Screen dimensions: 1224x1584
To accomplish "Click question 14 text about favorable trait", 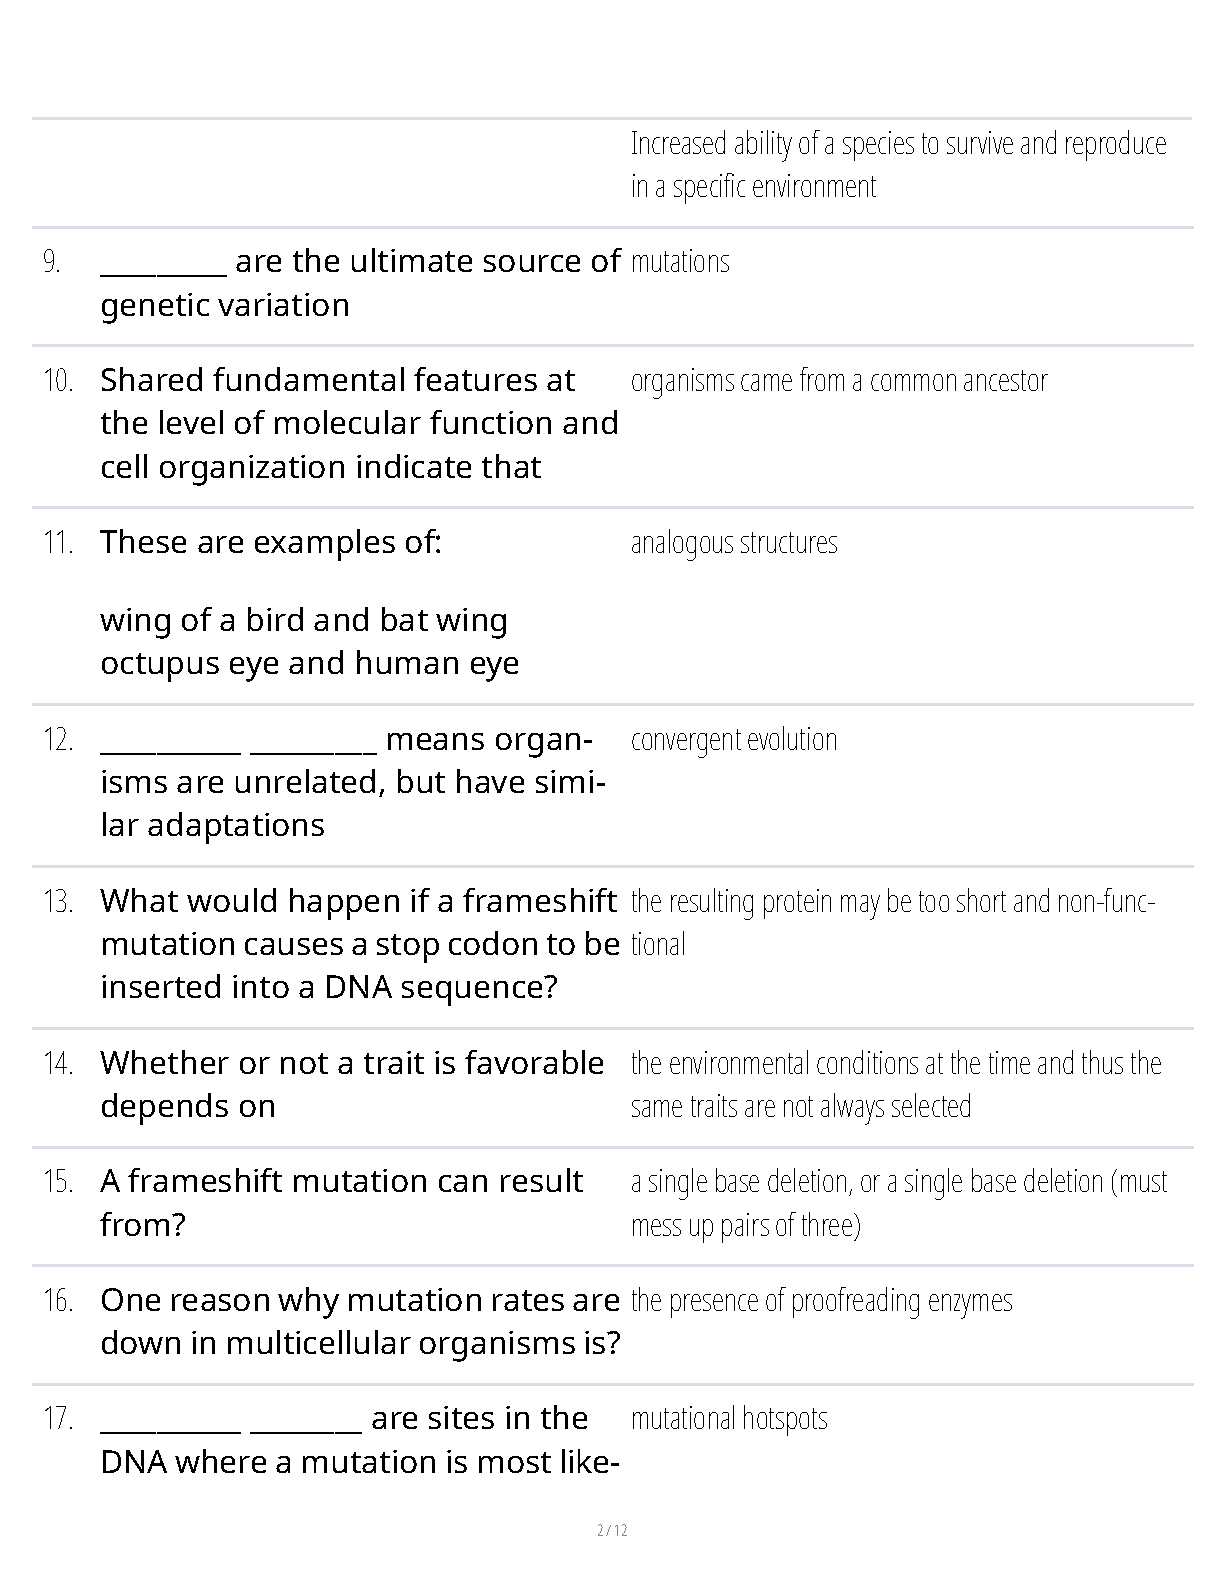I will click(x=352, y=1084).
